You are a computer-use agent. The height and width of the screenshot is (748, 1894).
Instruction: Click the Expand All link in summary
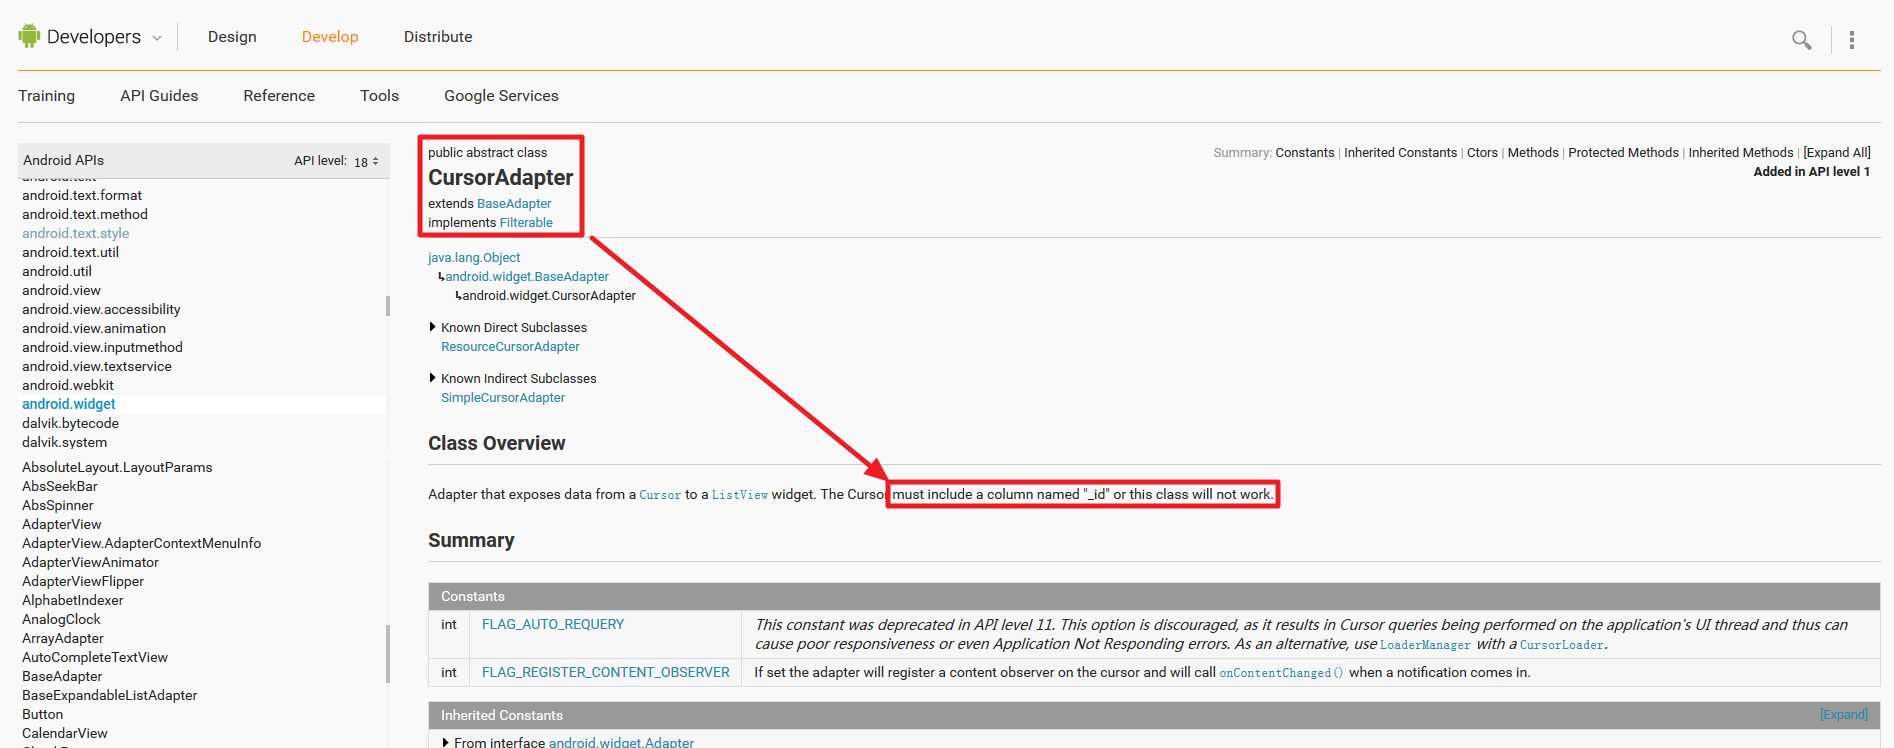tap(1836, 153)
